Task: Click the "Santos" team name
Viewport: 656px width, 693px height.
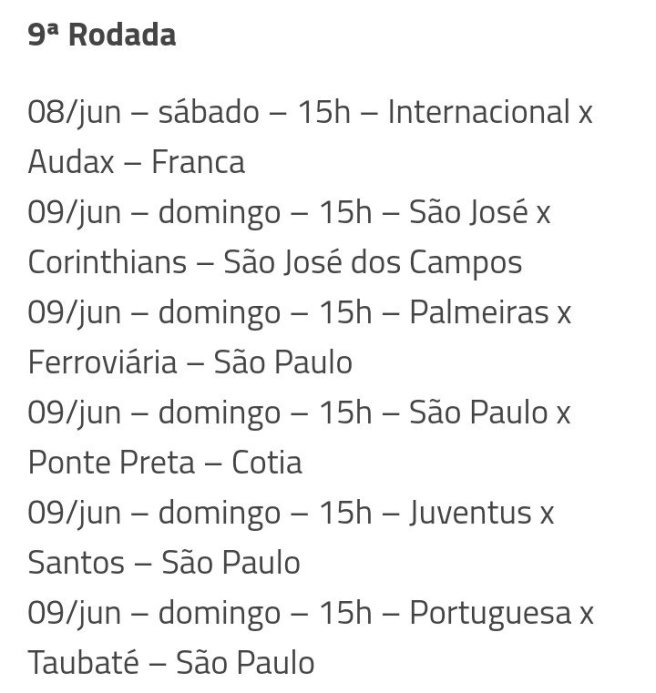Action: tap(76, 562)
